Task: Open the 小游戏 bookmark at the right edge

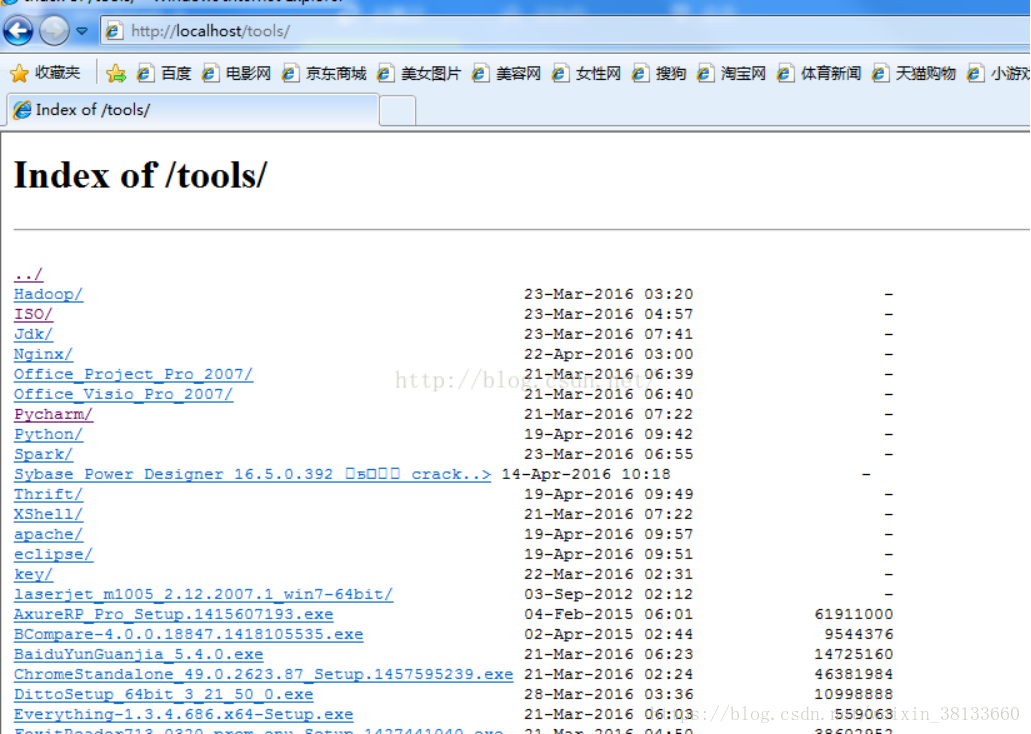Action: pos(998,73)
